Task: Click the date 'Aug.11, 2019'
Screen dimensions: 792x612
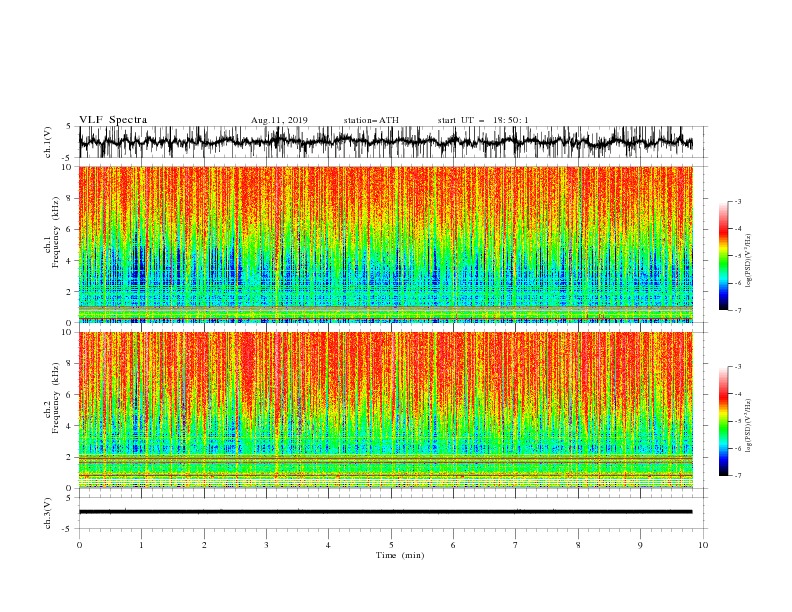Action: tap(279, 120)
